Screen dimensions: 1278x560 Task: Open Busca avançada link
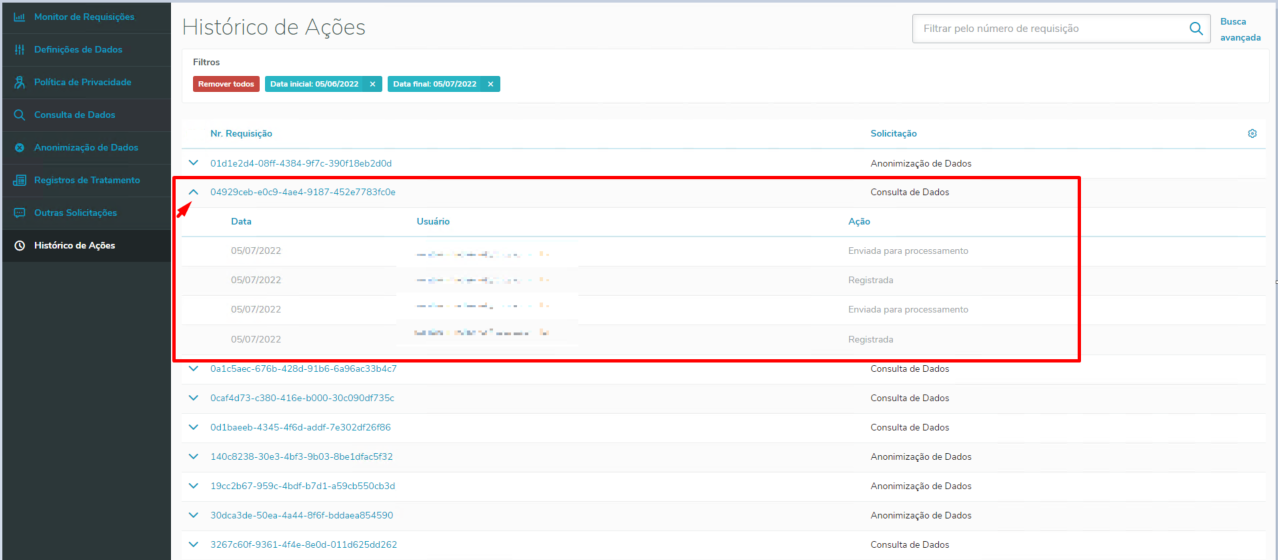[x=1240, y=29]
